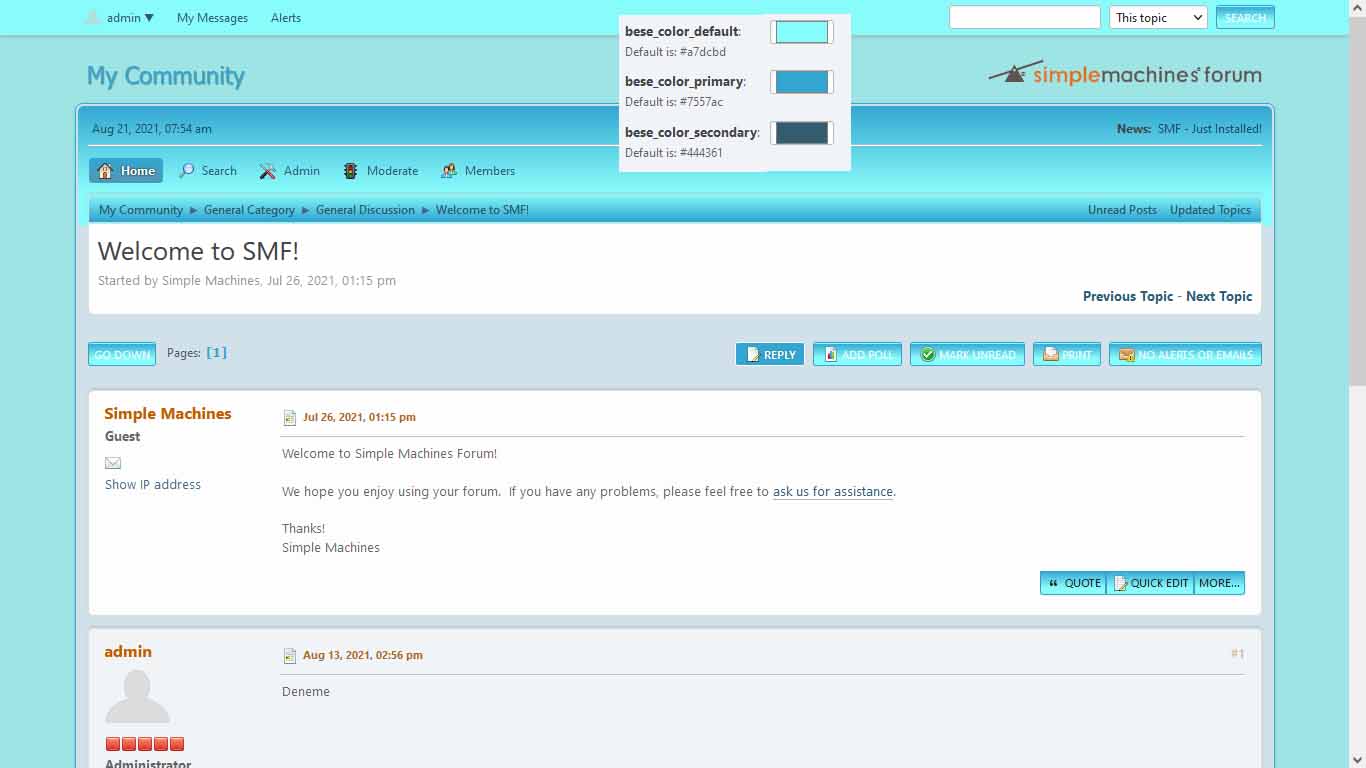
Task: Click admin's avatar image
Action: tap(137, 697)
